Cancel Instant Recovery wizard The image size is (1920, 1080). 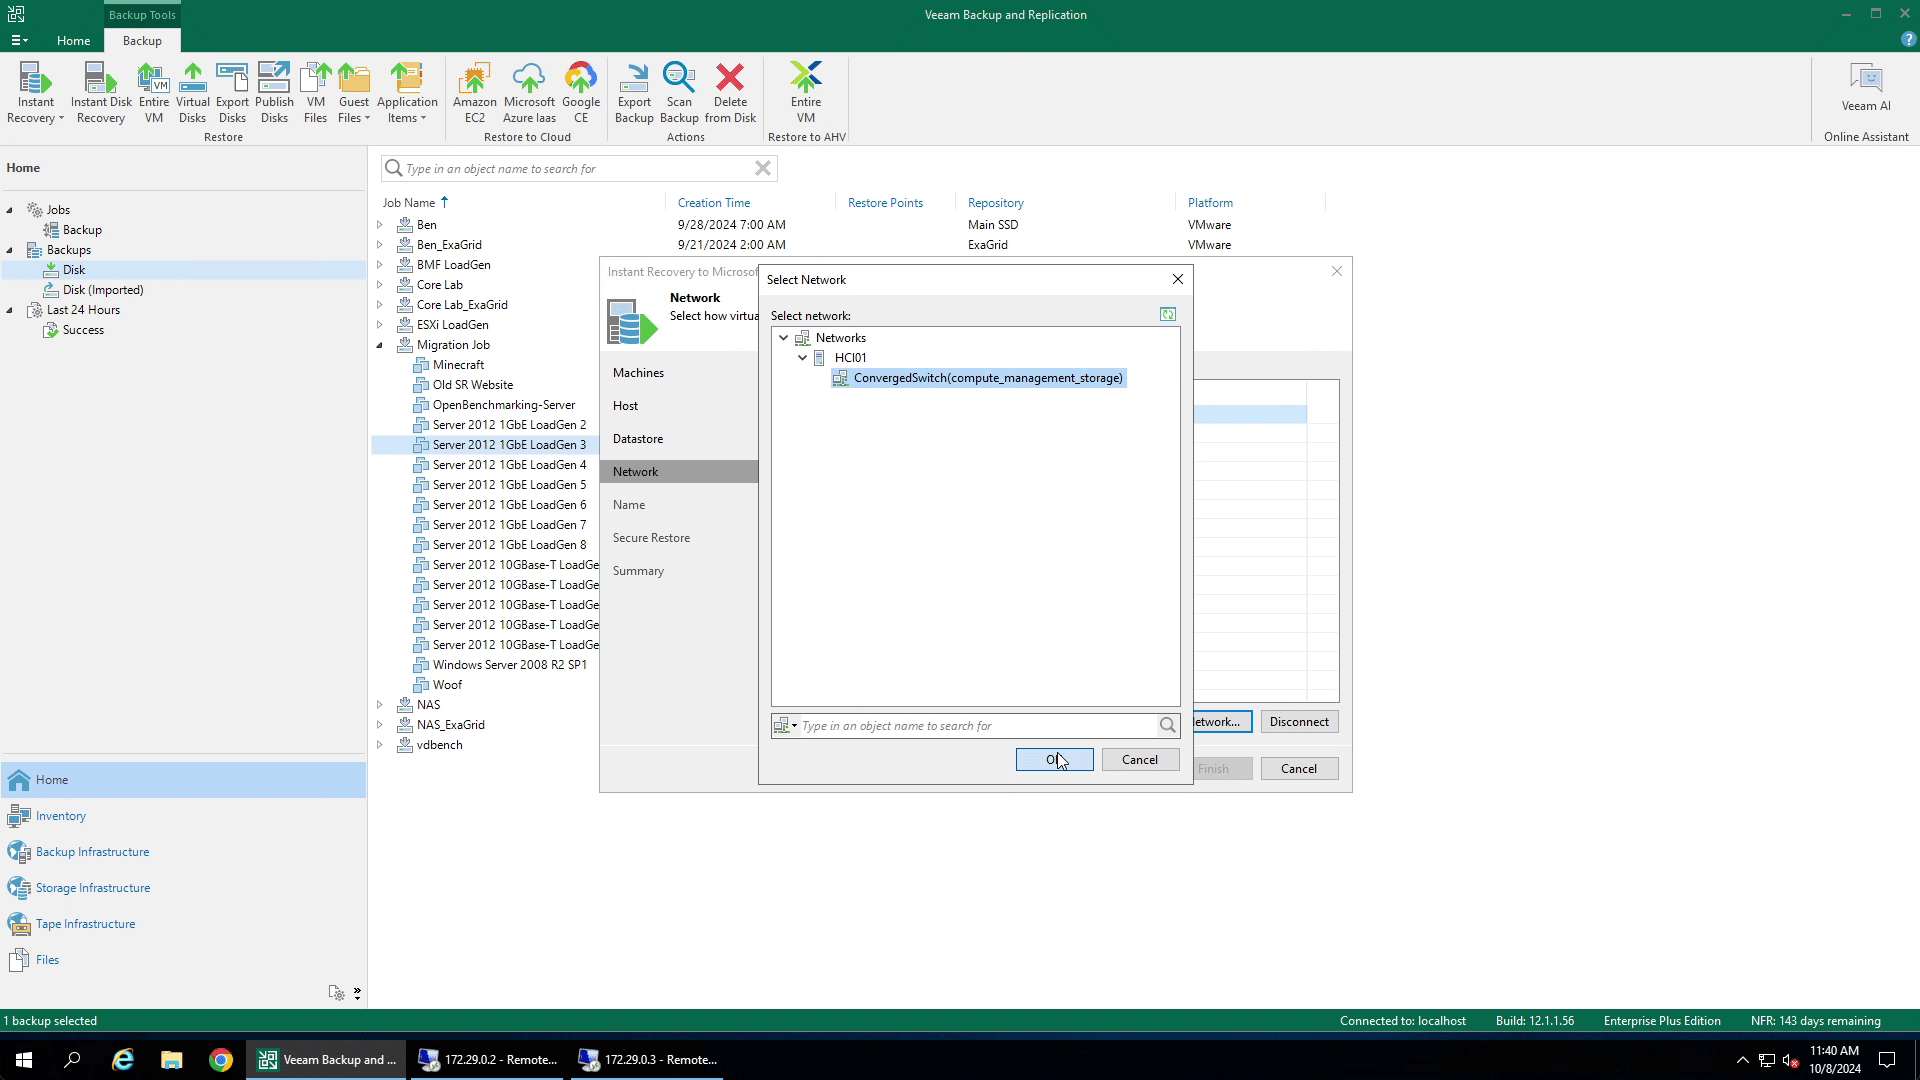pos(1299,769)
